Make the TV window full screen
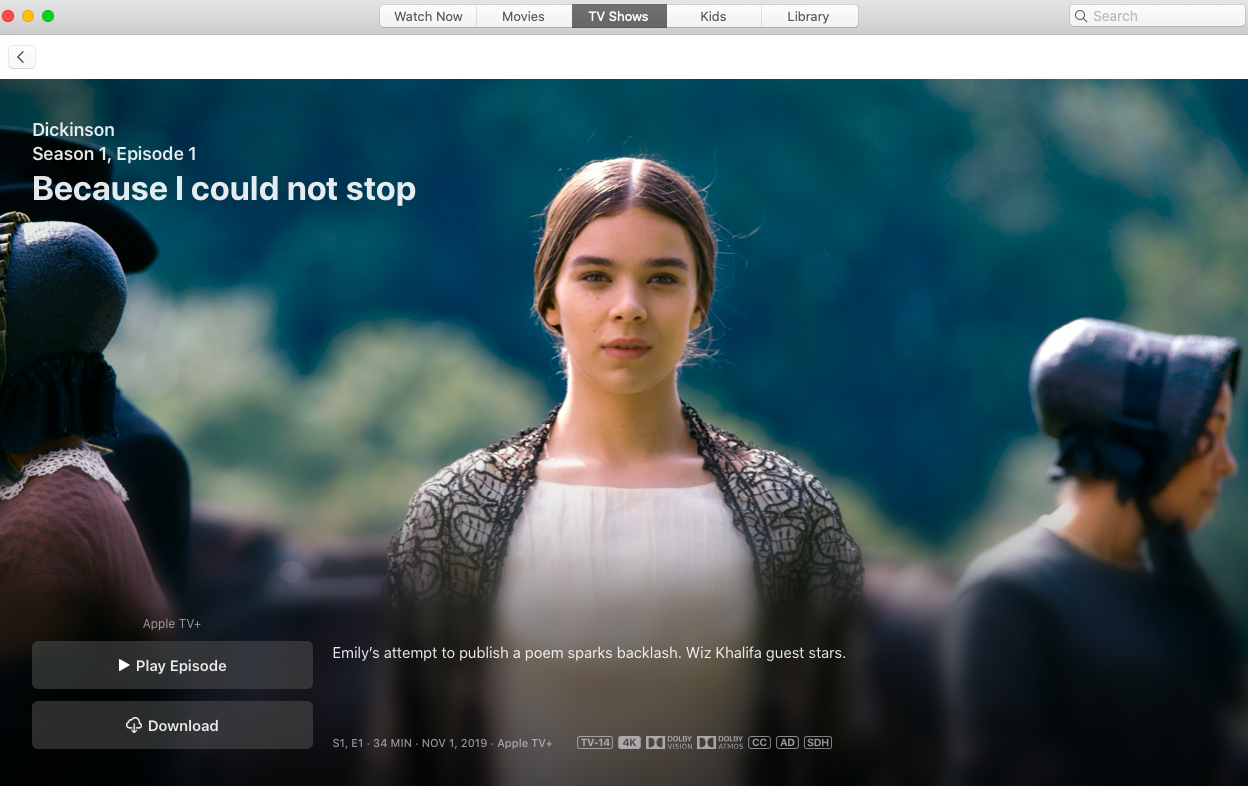 (x=48, y=16)
